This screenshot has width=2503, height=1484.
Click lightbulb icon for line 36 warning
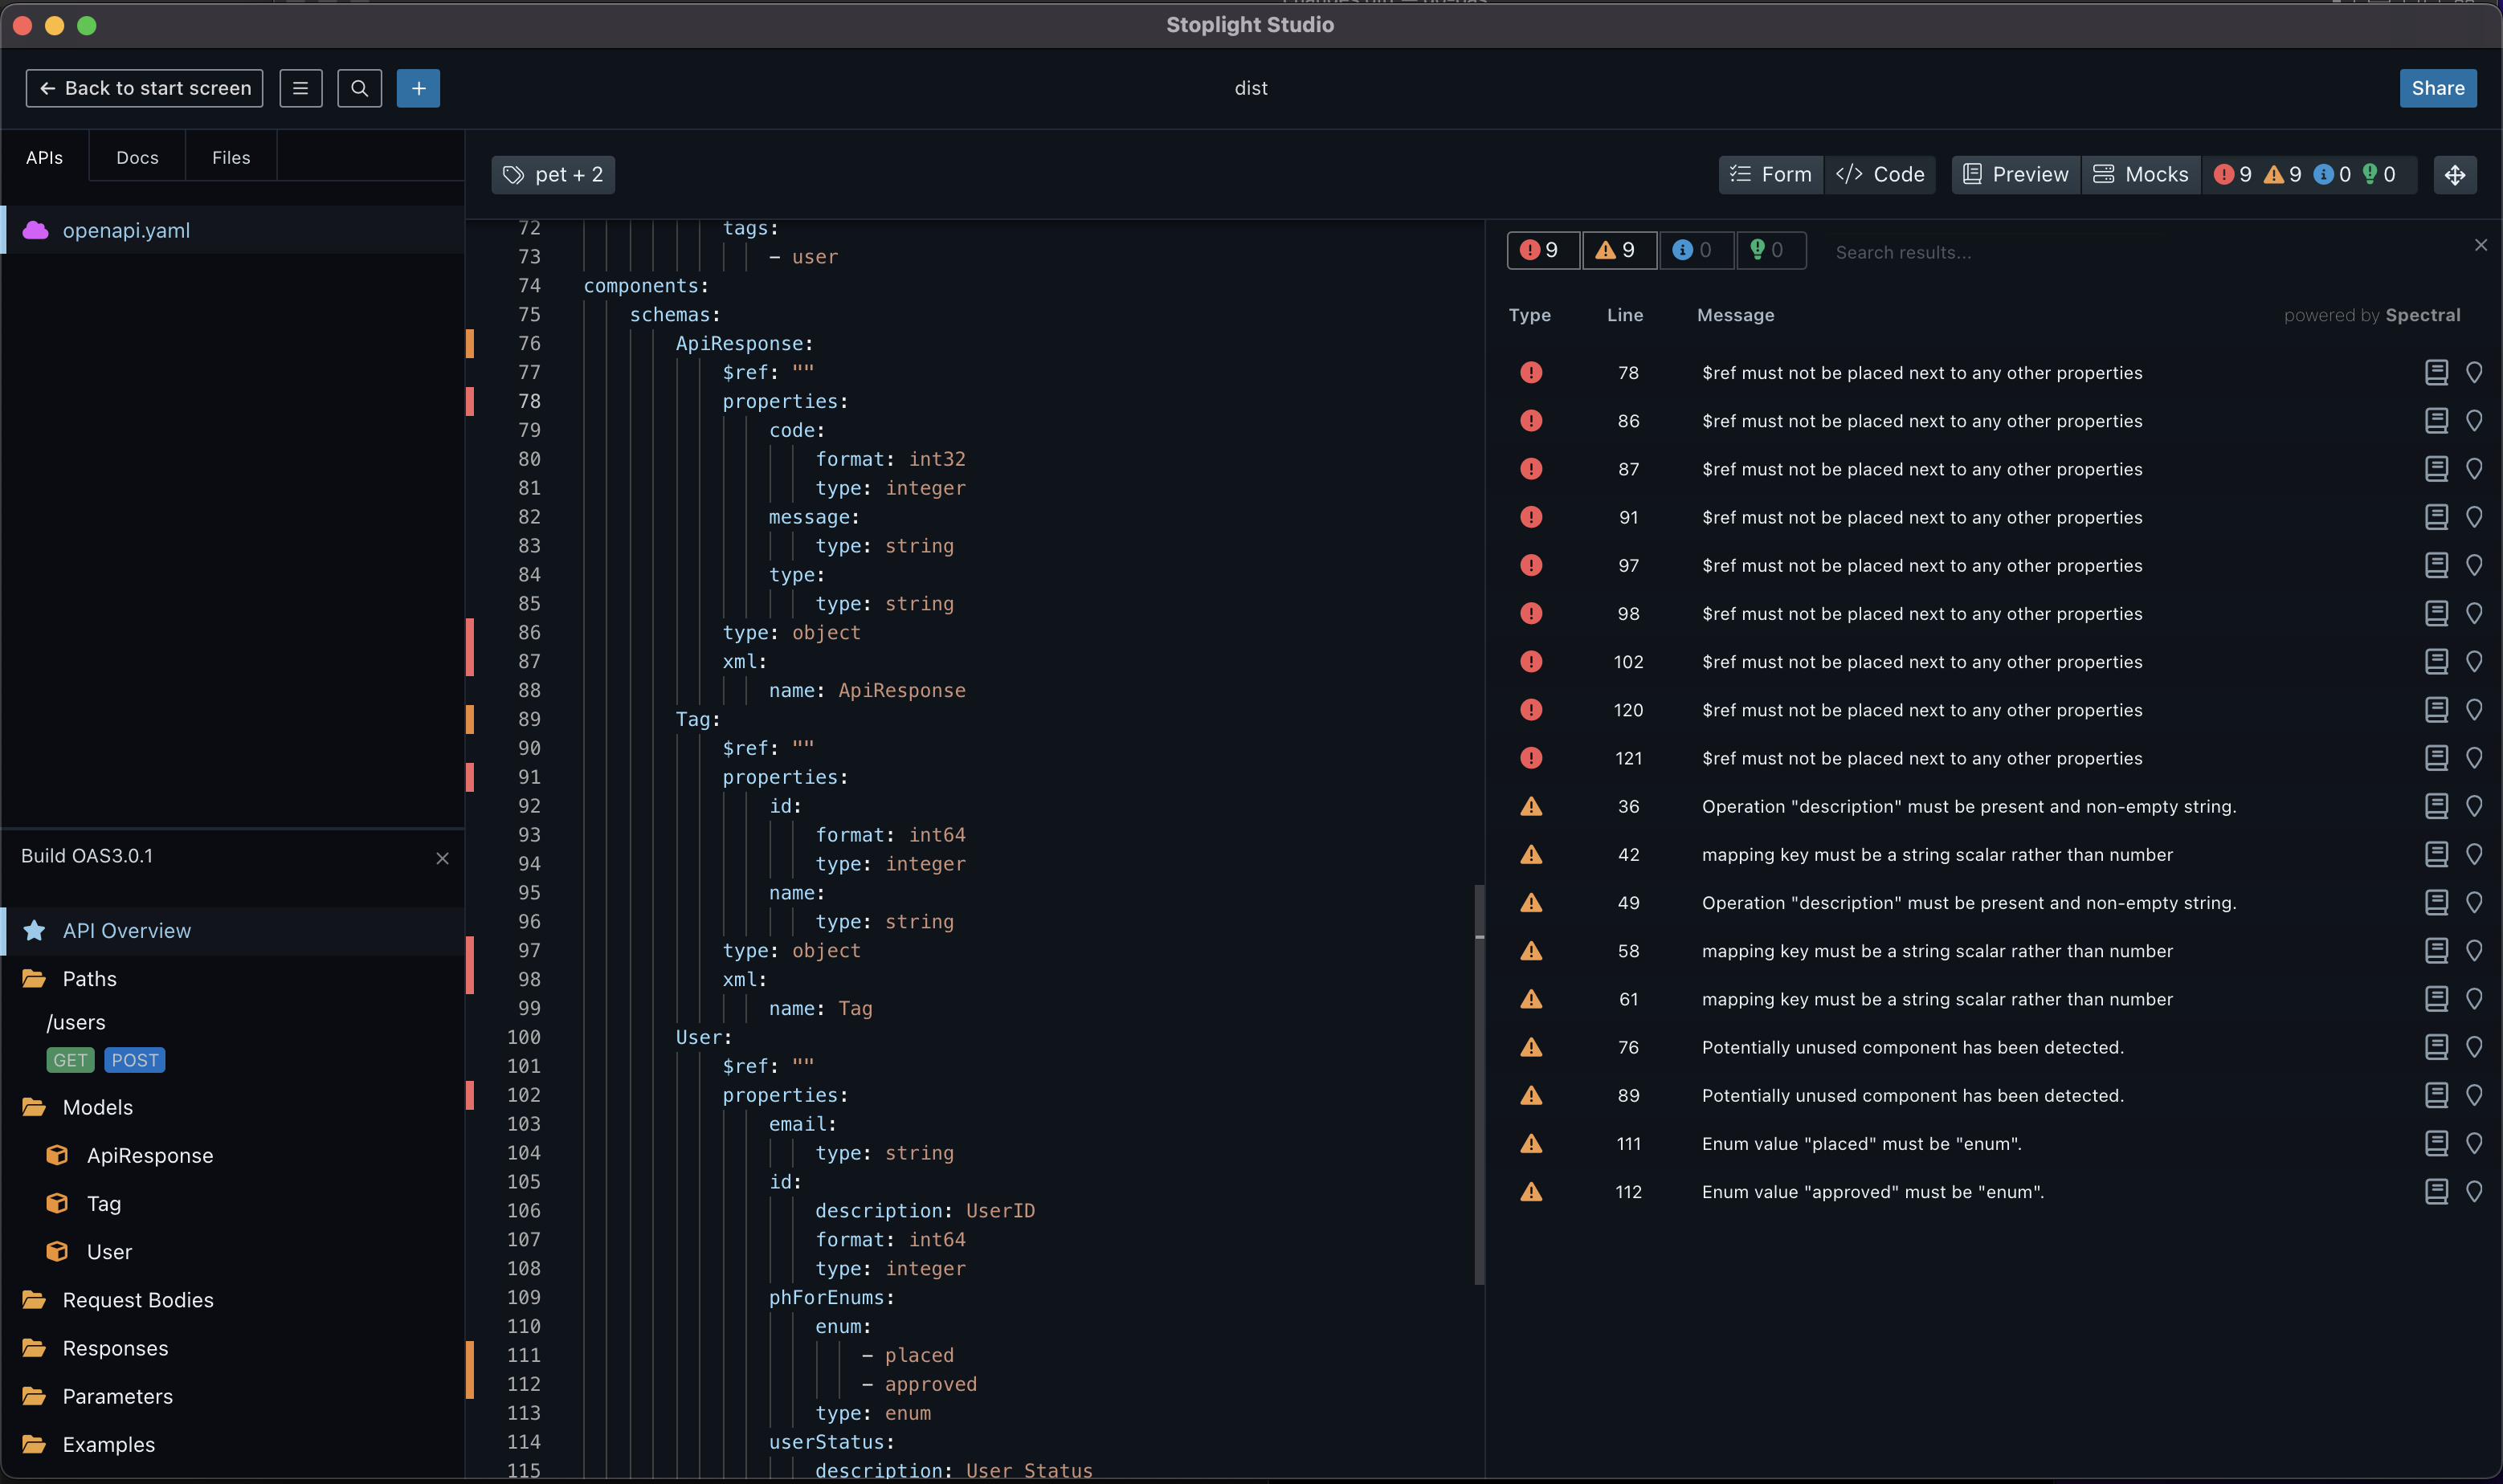tap(2474, 806)
